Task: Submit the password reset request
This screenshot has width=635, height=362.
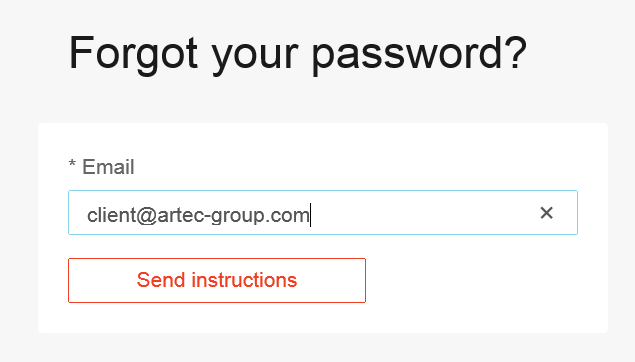Action: point(217,280)
